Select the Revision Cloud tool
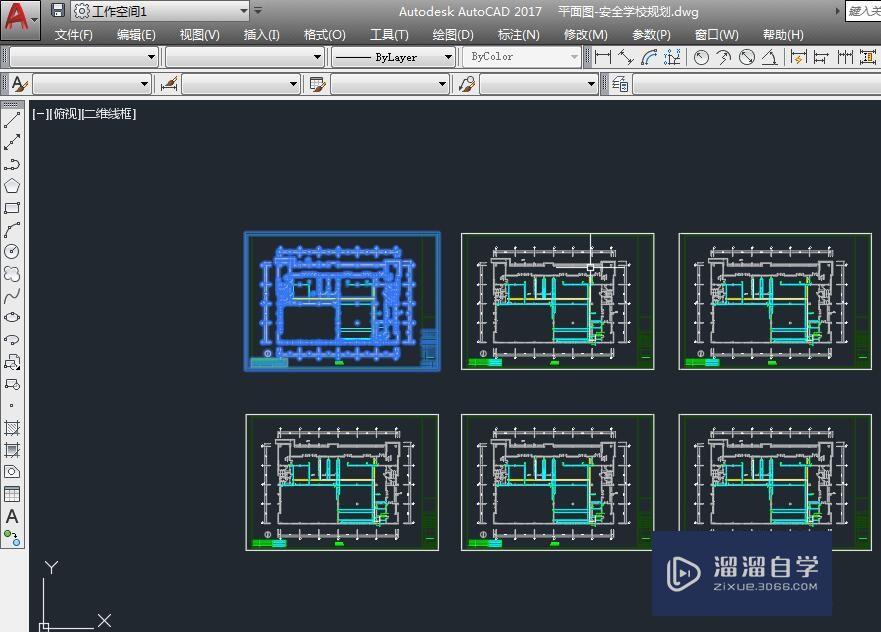Image resolution: width=881 pixels, height=632 pixels. pos(12,274)
